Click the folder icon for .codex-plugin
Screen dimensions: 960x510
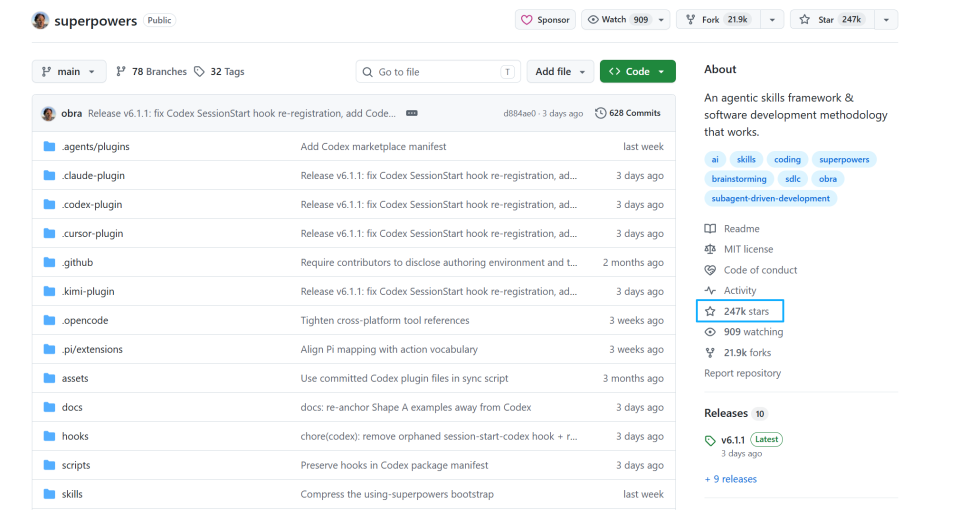[x=50, y=204]
